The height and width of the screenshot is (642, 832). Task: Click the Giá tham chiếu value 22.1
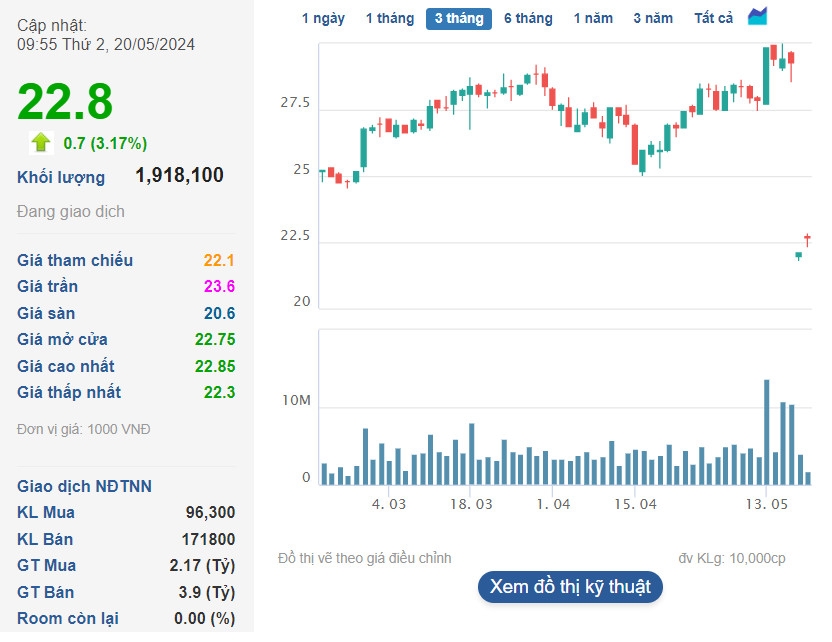click(x=219, y=261)
